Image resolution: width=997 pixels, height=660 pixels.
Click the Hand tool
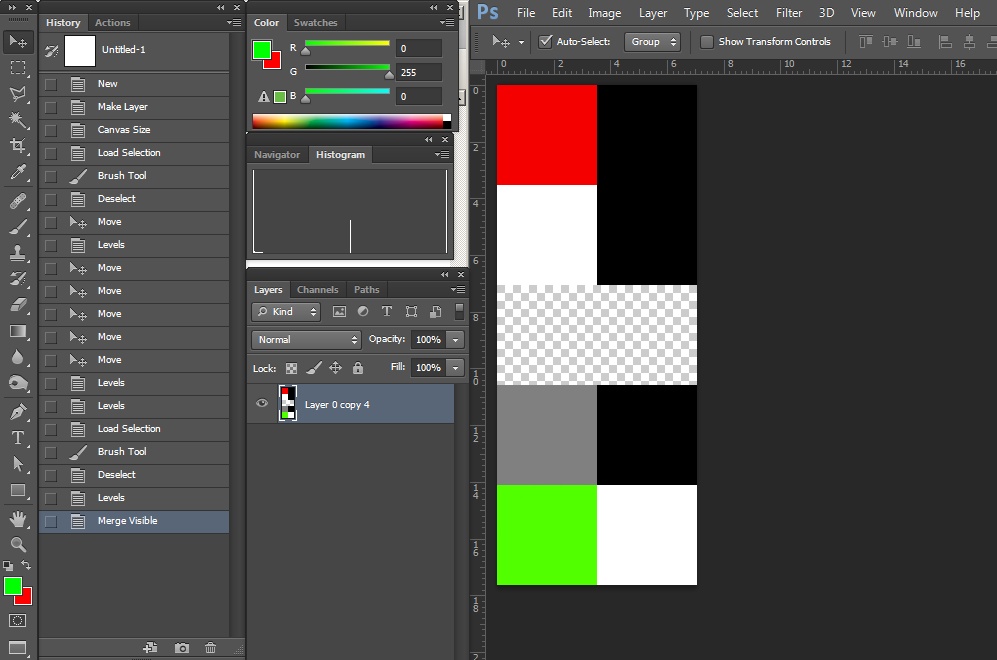click(x=18, y=518)
